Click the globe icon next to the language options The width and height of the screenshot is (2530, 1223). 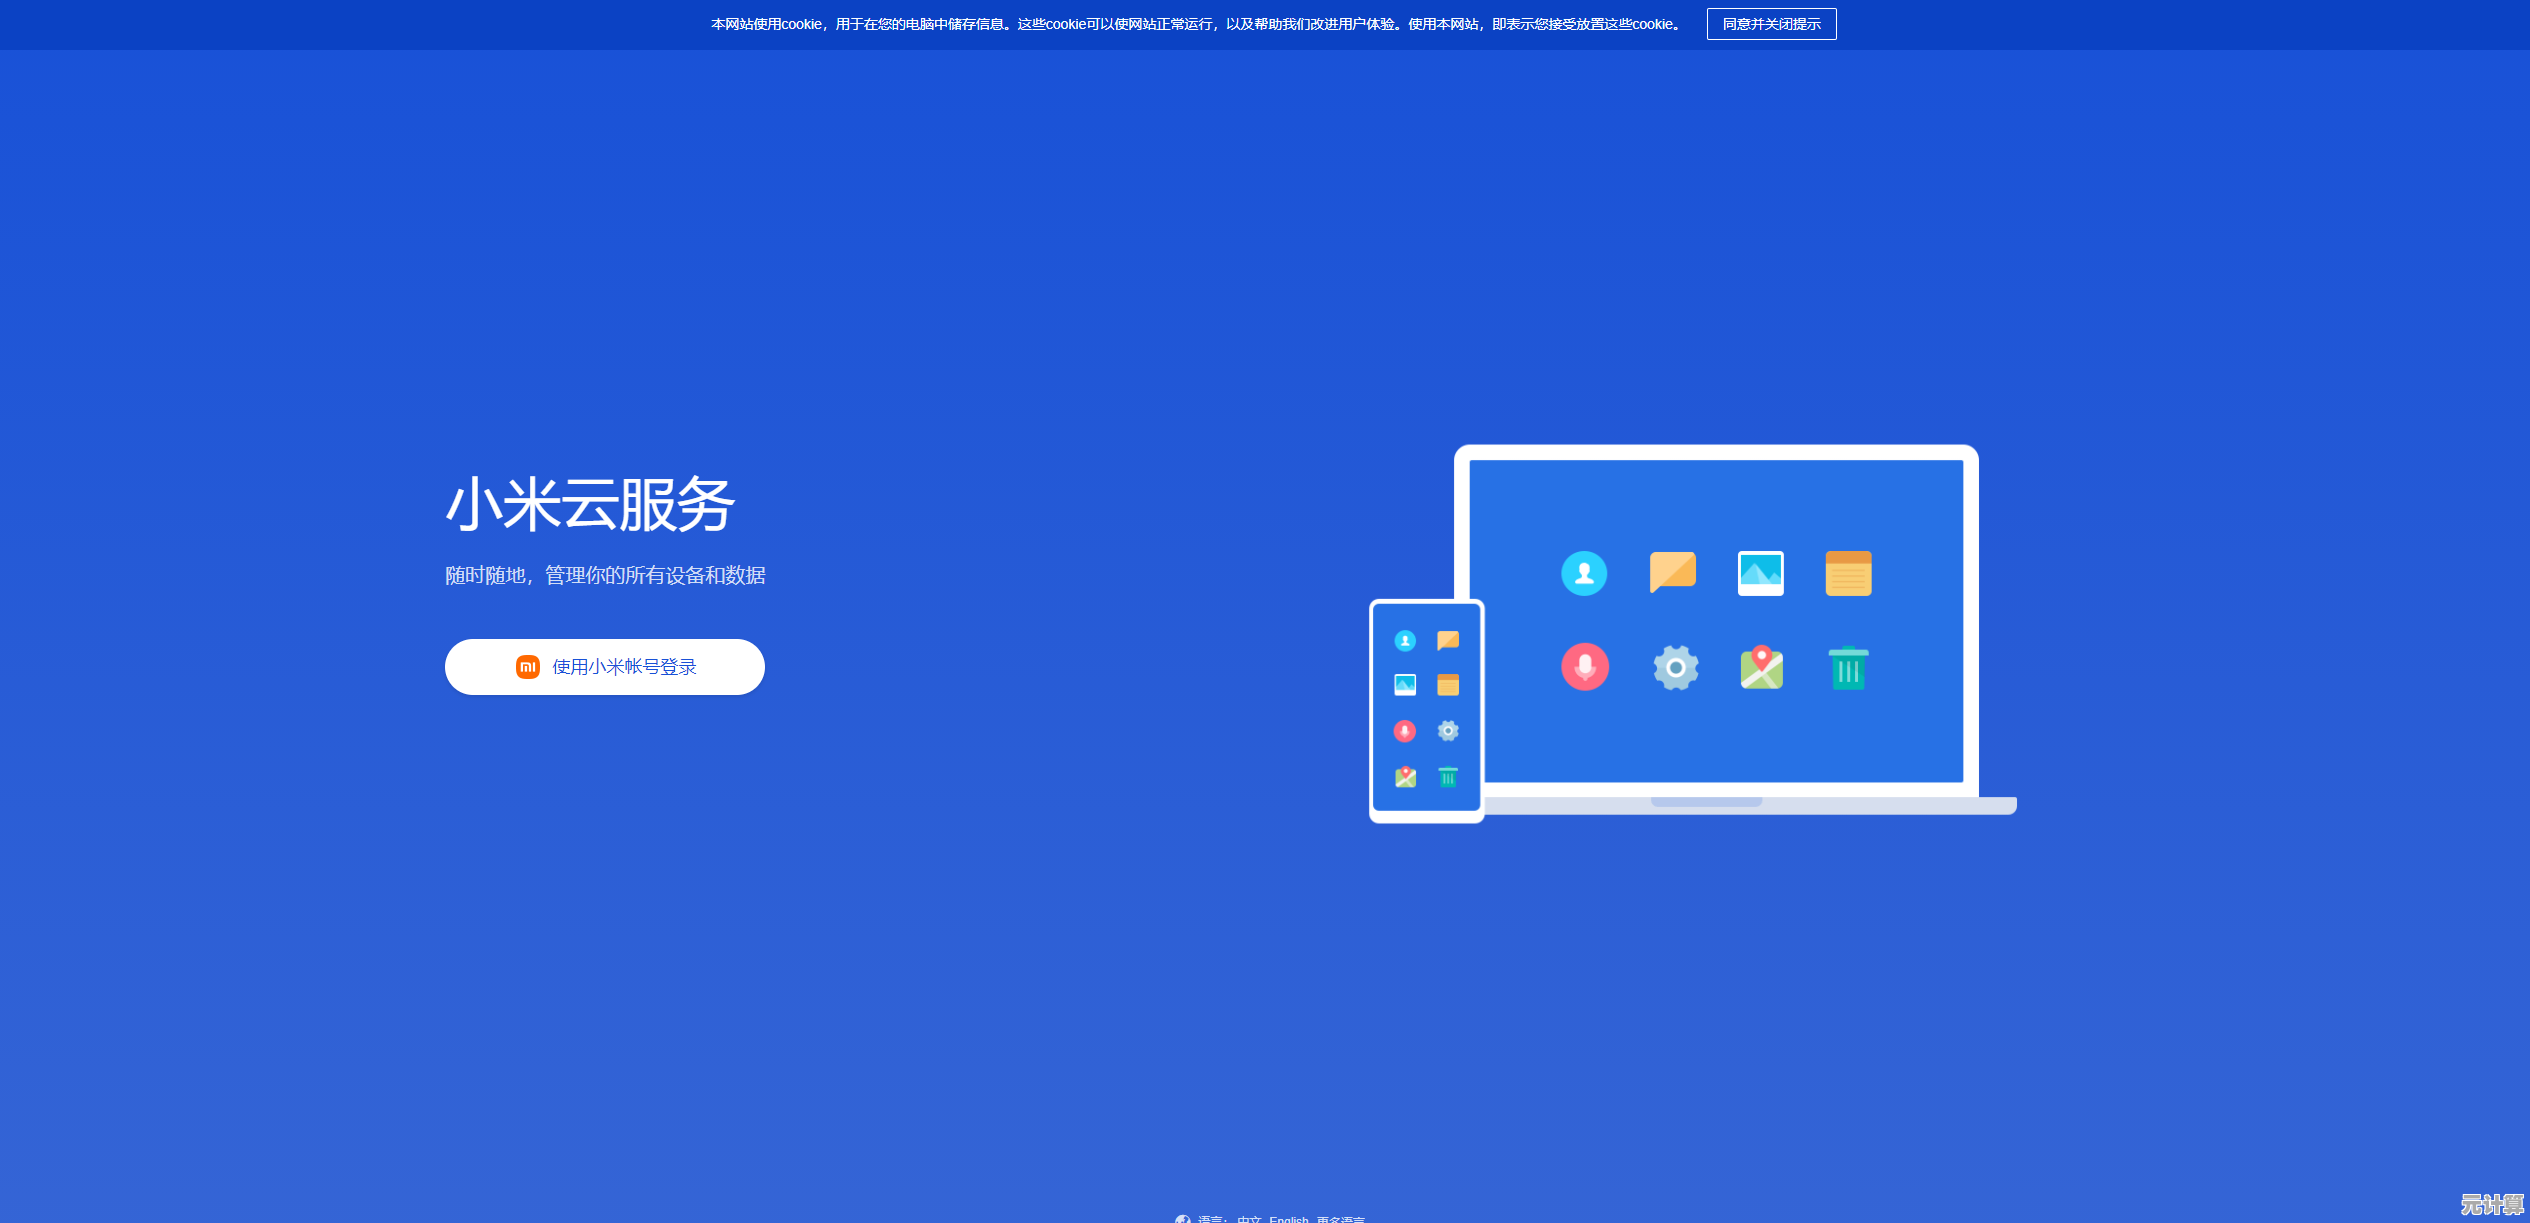[x=1182, y=1220]
